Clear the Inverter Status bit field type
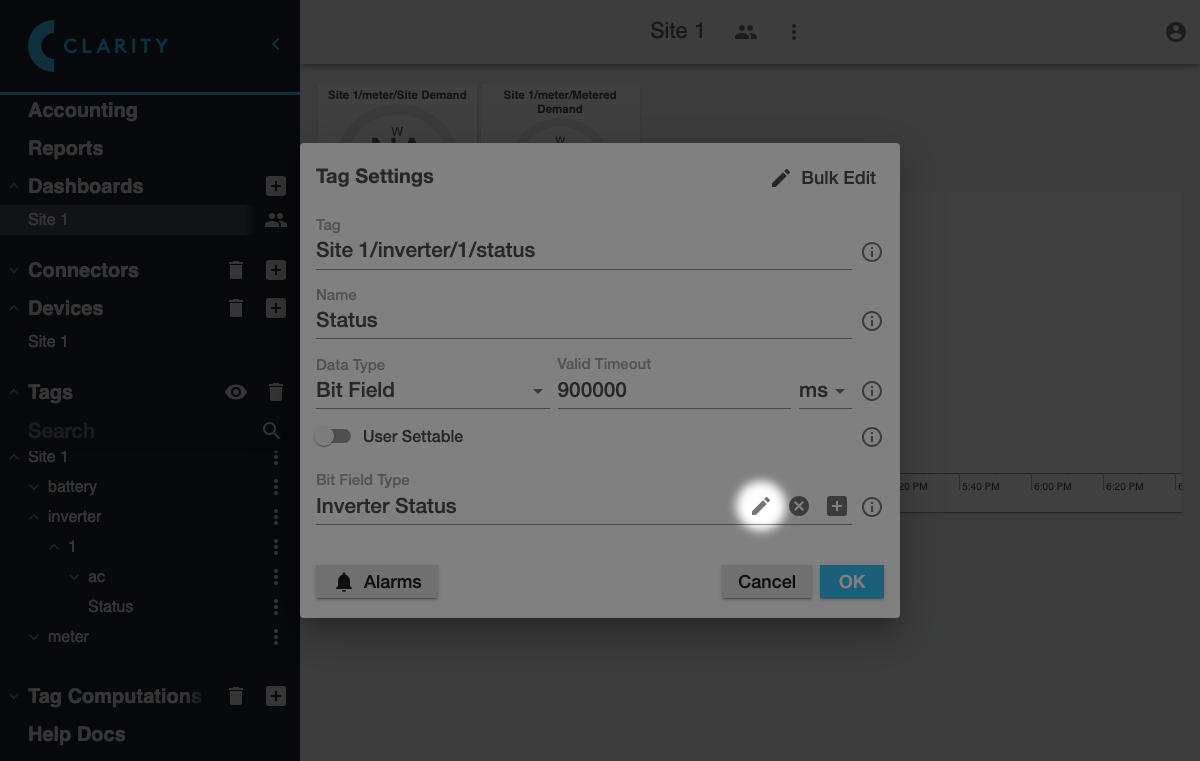The width and height of the screenshot is (1200, 761). 799,506
